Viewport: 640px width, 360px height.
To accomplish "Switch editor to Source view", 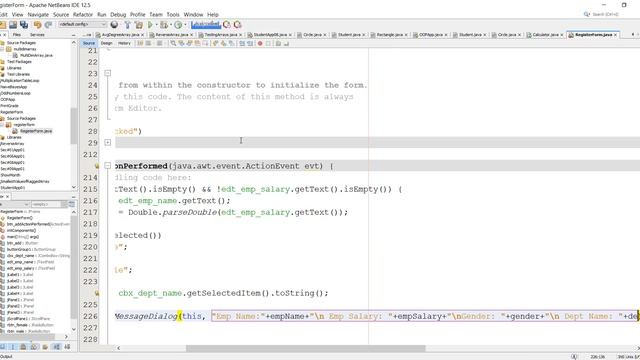I will click(x=89, y=43).
